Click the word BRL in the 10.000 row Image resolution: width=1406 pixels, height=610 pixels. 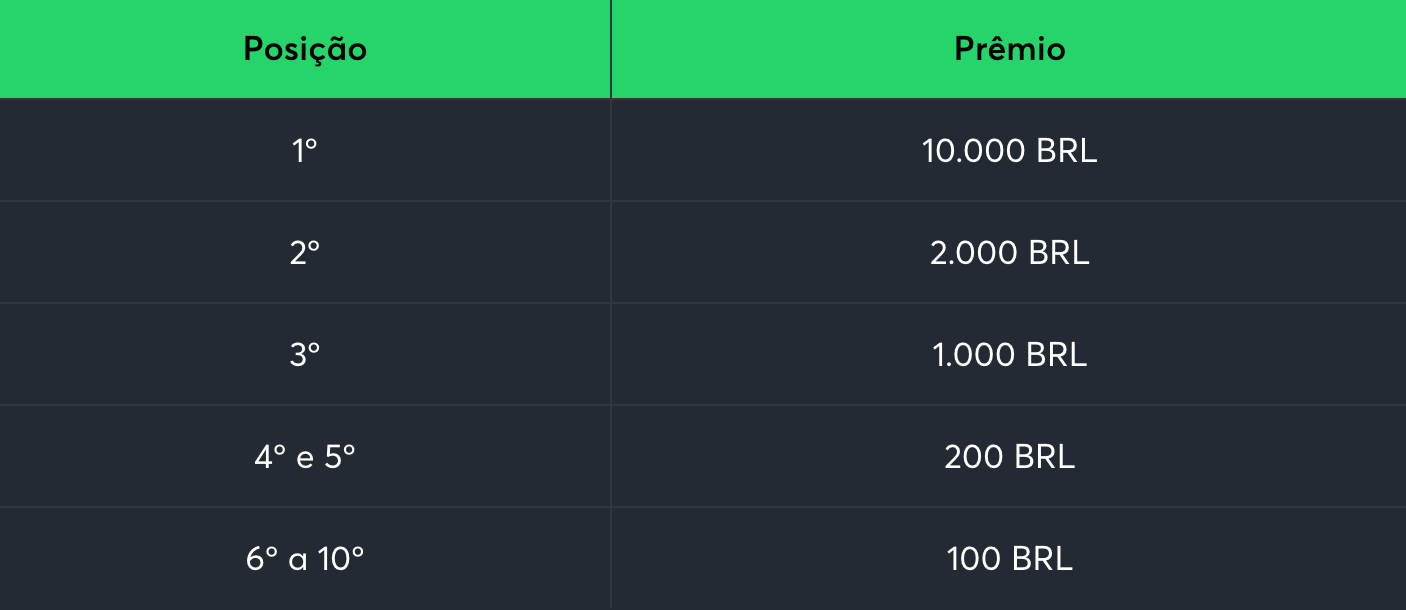[1066, 151]
